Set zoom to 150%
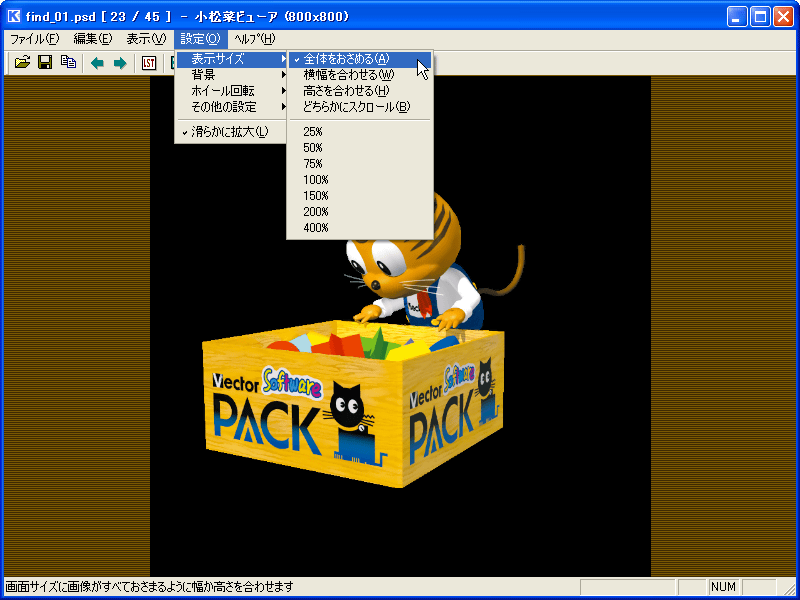The image size is (800, 600). point(360,196)
